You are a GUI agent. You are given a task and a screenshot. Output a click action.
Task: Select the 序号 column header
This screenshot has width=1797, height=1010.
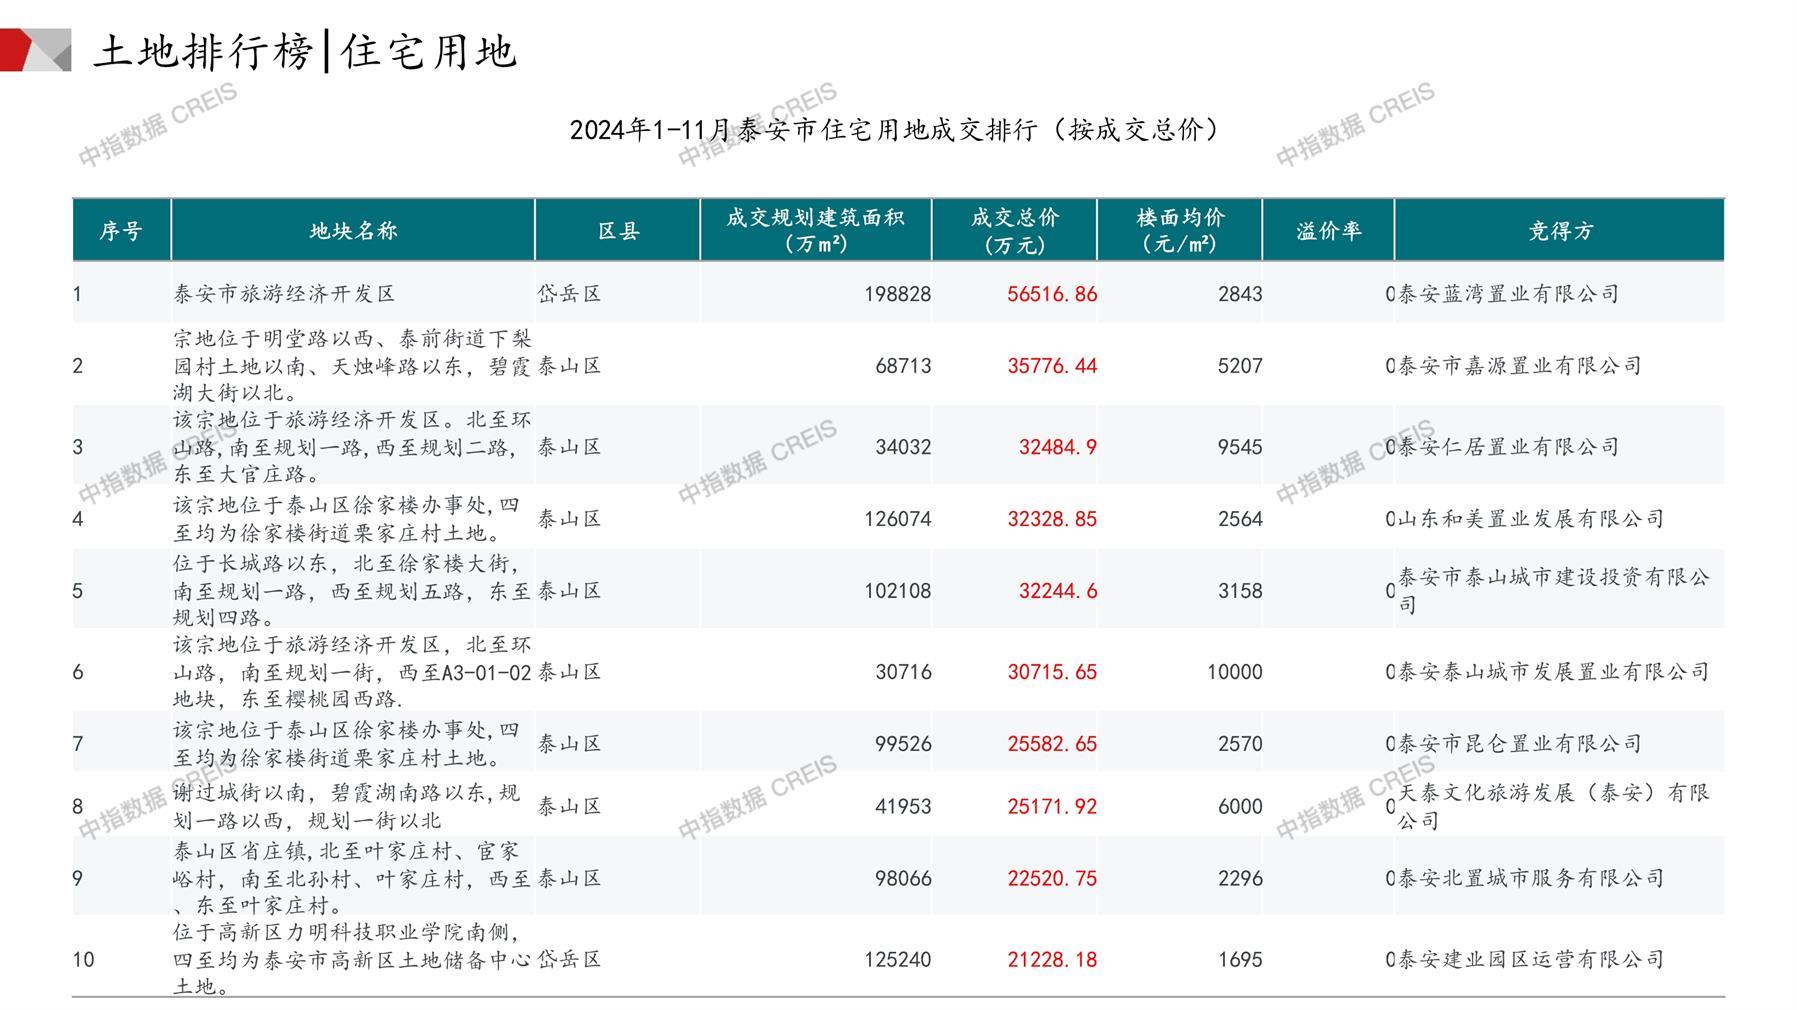point(121,231)
